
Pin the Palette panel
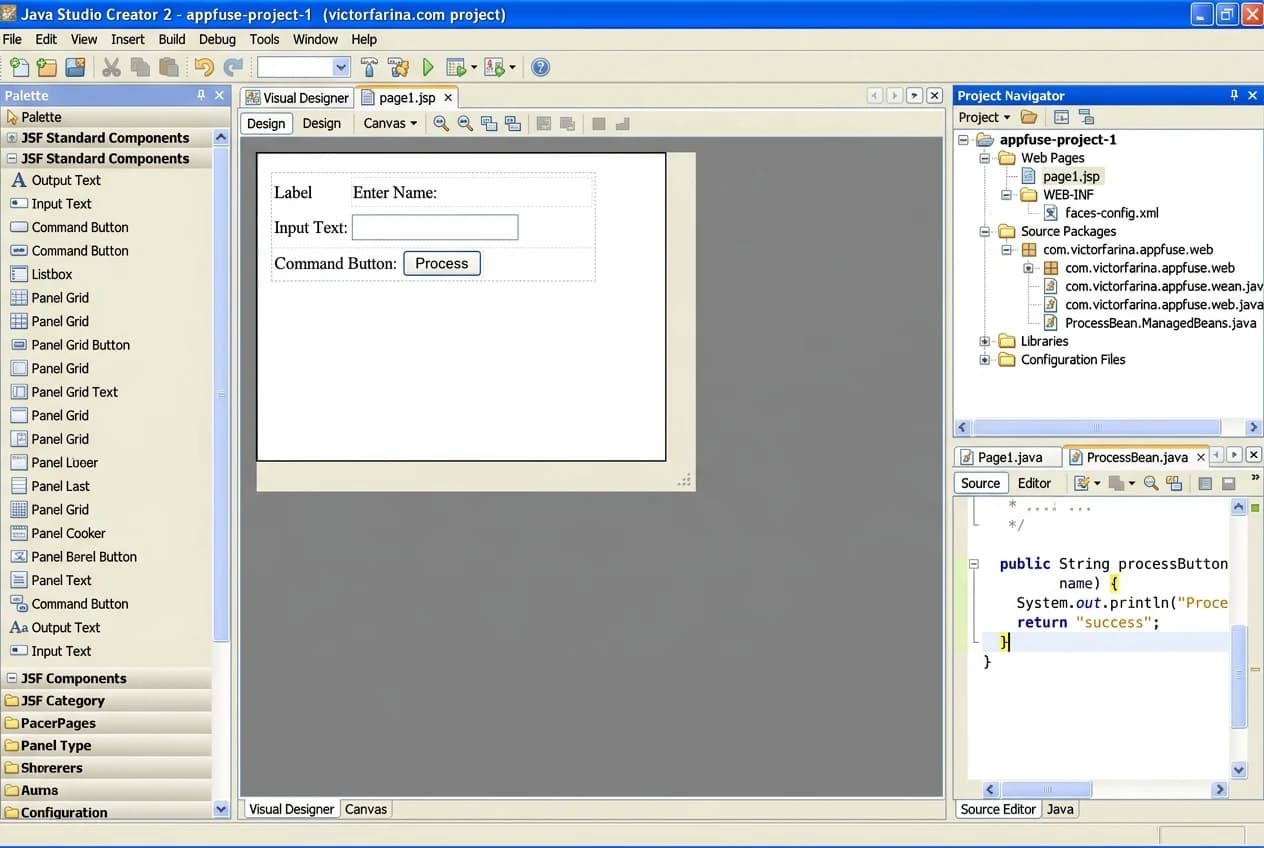point(201,95)
